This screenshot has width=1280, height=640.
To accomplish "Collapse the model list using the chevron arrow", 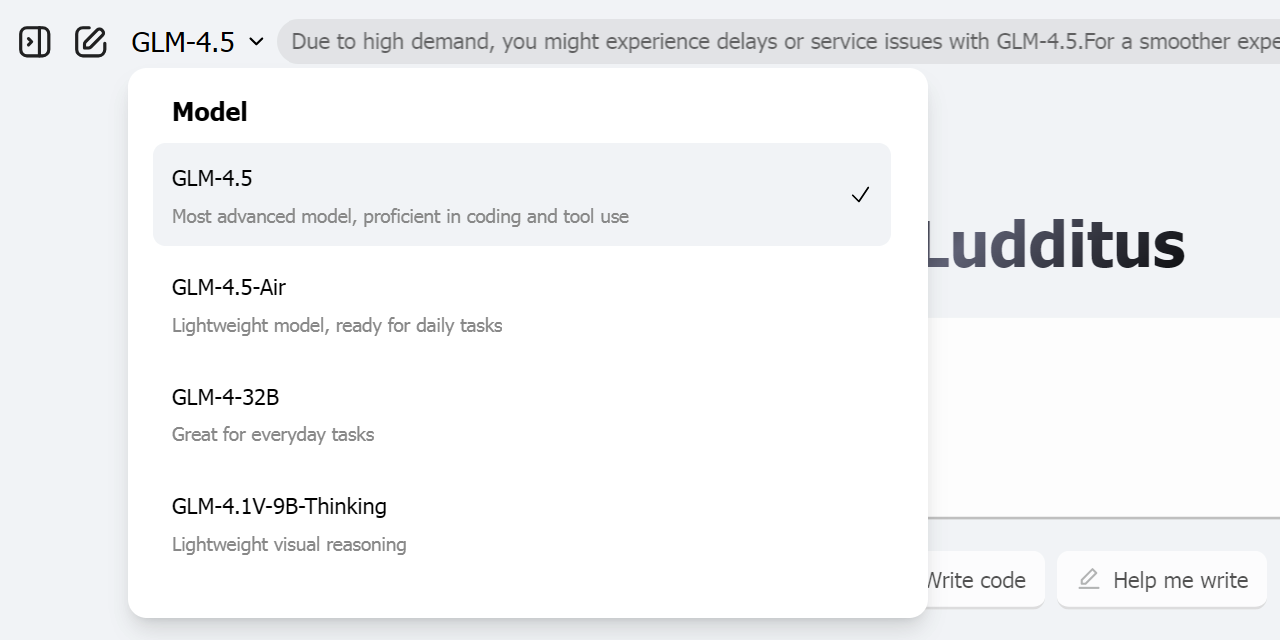I will coord(256,42).
